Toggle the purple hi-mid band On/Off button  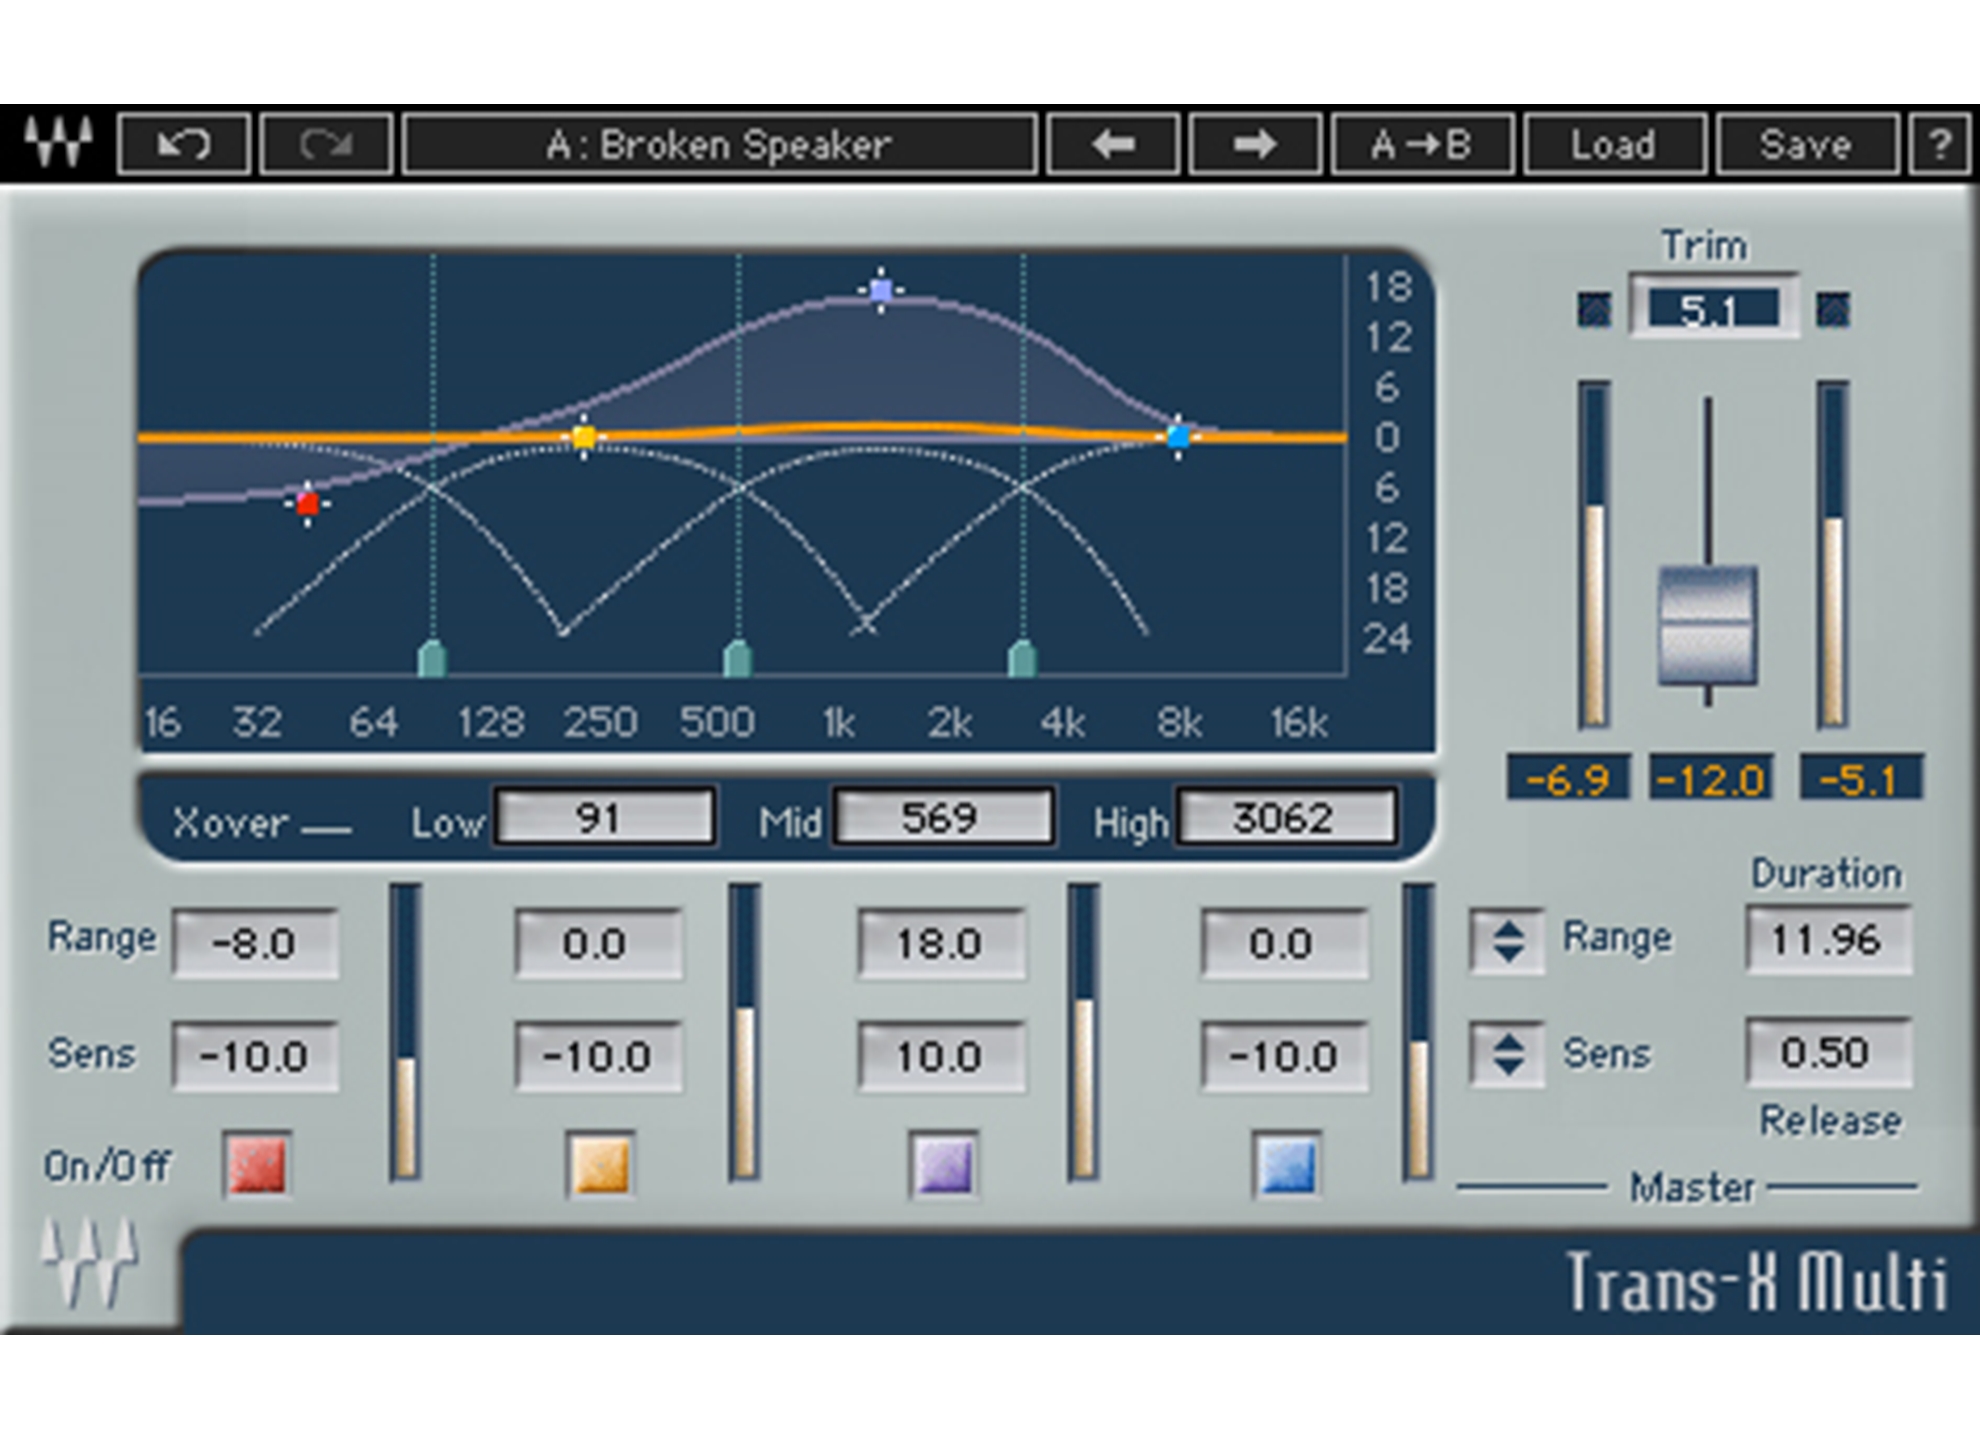coord(944,1164)
